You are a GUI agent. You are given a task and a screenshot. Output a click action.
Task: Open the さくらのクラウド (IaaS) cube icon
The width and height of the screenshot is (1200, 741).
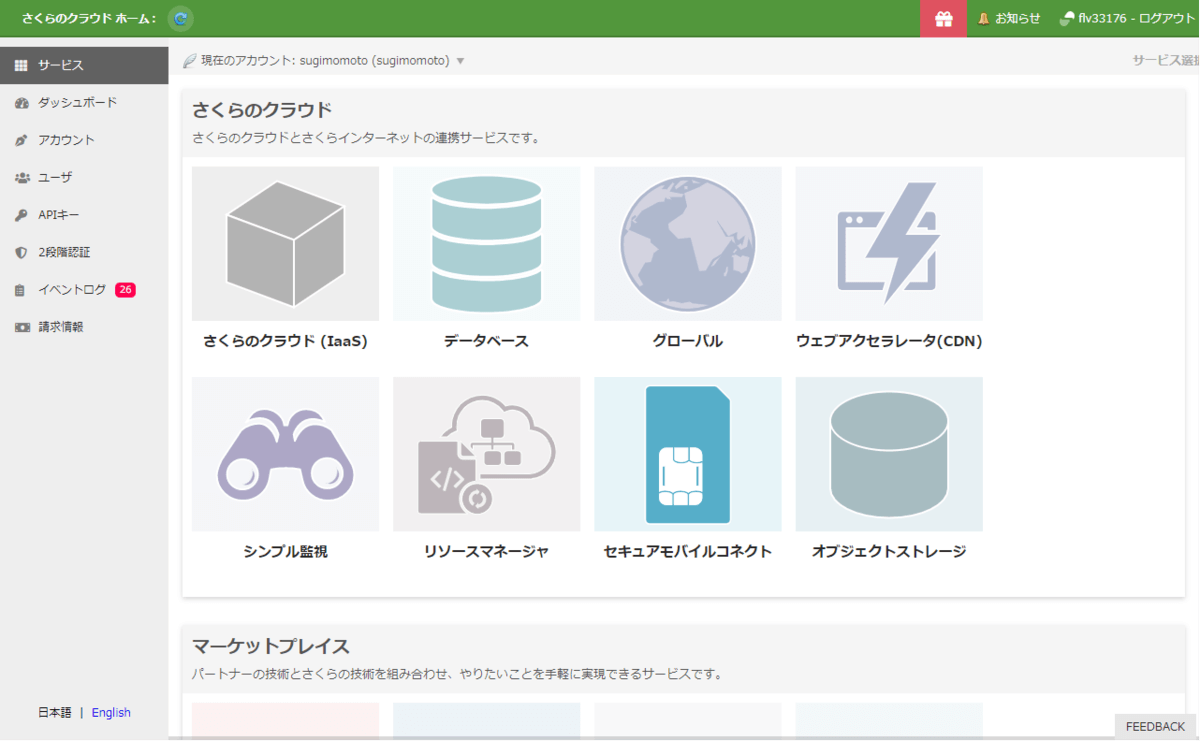(285, 244)
